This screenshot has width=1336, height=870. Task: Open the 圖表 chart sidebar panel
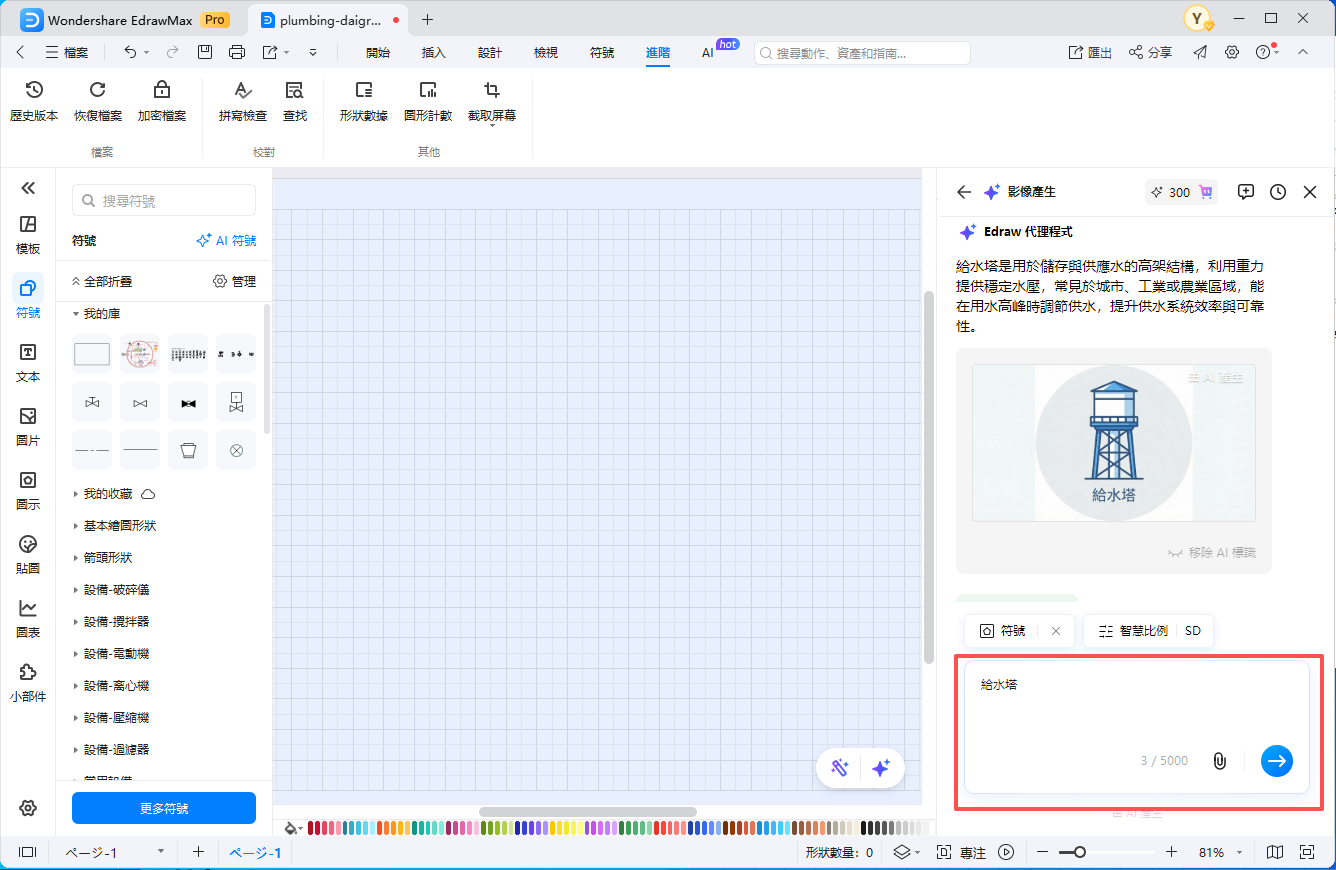pos(28,618)
